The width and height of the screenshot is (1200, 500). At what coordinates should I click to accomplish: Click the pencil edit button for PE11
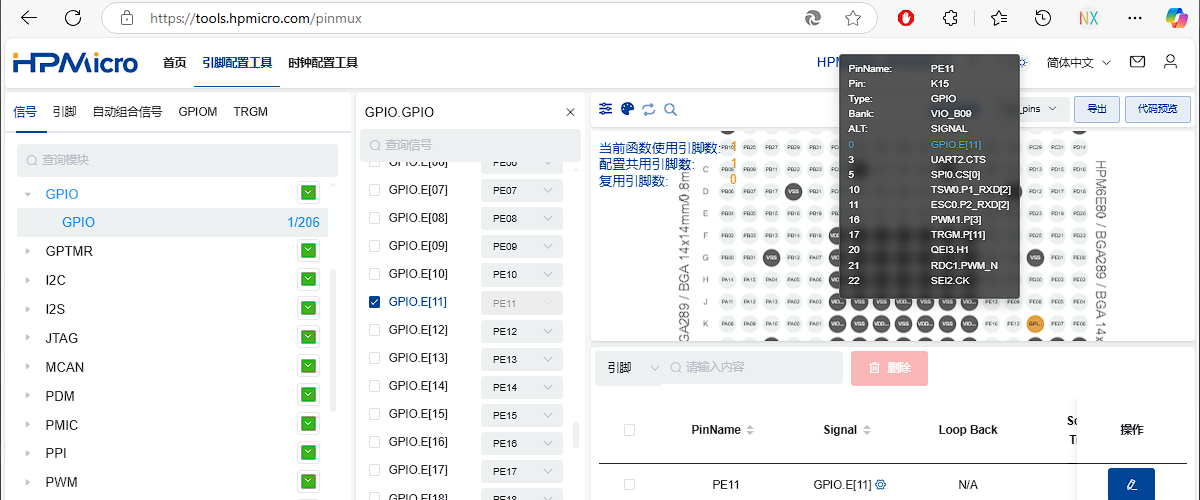1131,484
